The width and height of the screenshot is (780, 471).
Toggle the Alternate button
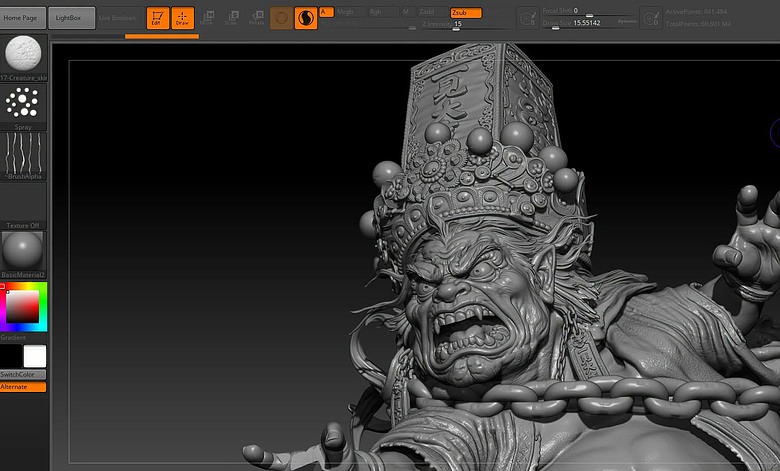23,387
